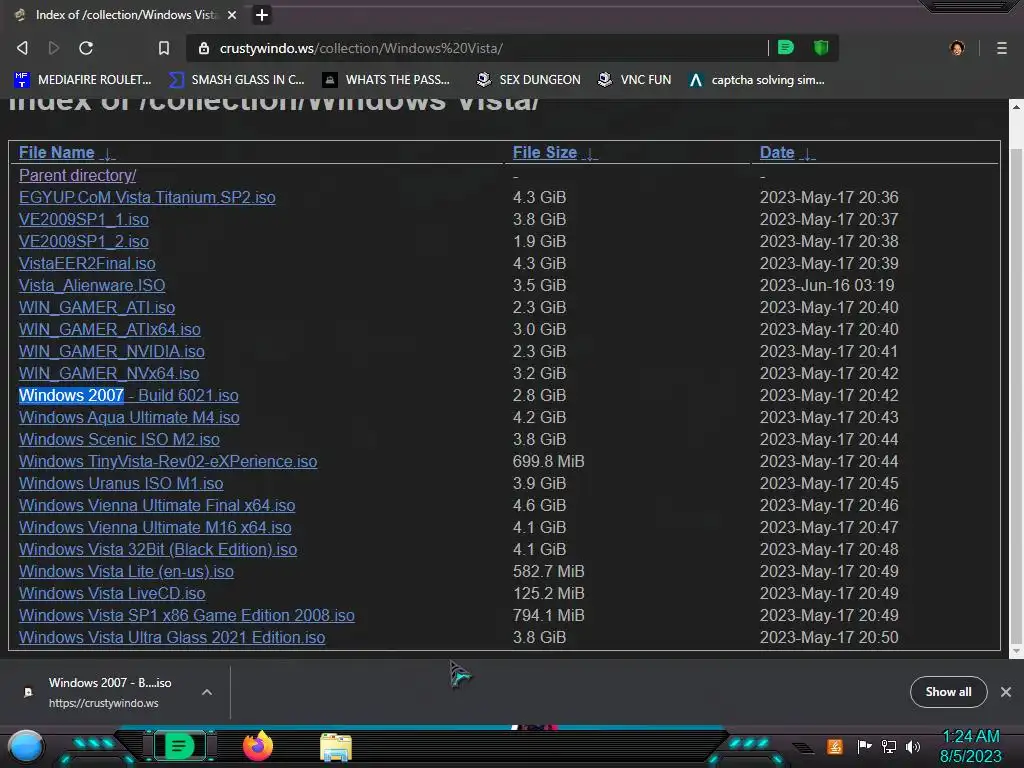Bookmark this page with the bookmark icon

[163, 48]
